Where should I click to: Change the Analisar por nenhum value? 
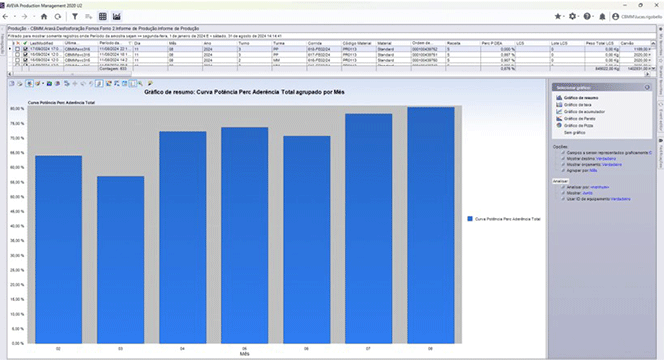click(x=600, y=187)
